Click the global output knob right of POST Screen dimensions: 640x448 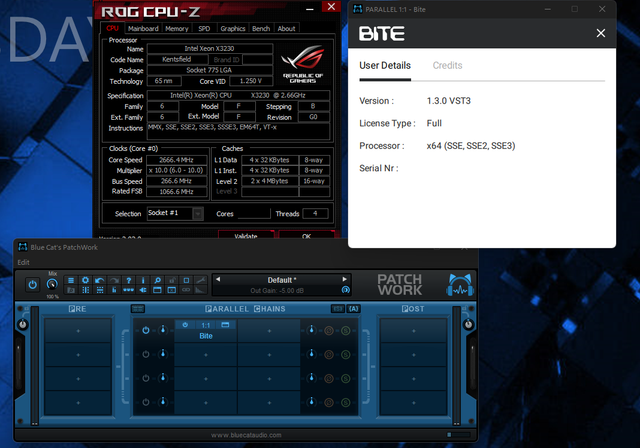[468, 324]
